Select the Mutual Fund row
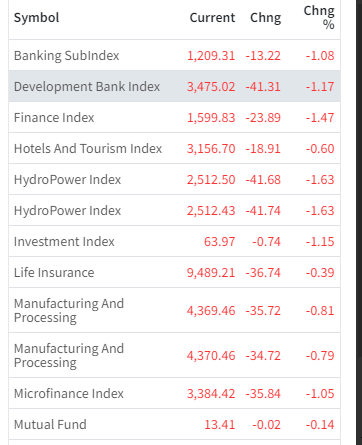 pos(174,424)
